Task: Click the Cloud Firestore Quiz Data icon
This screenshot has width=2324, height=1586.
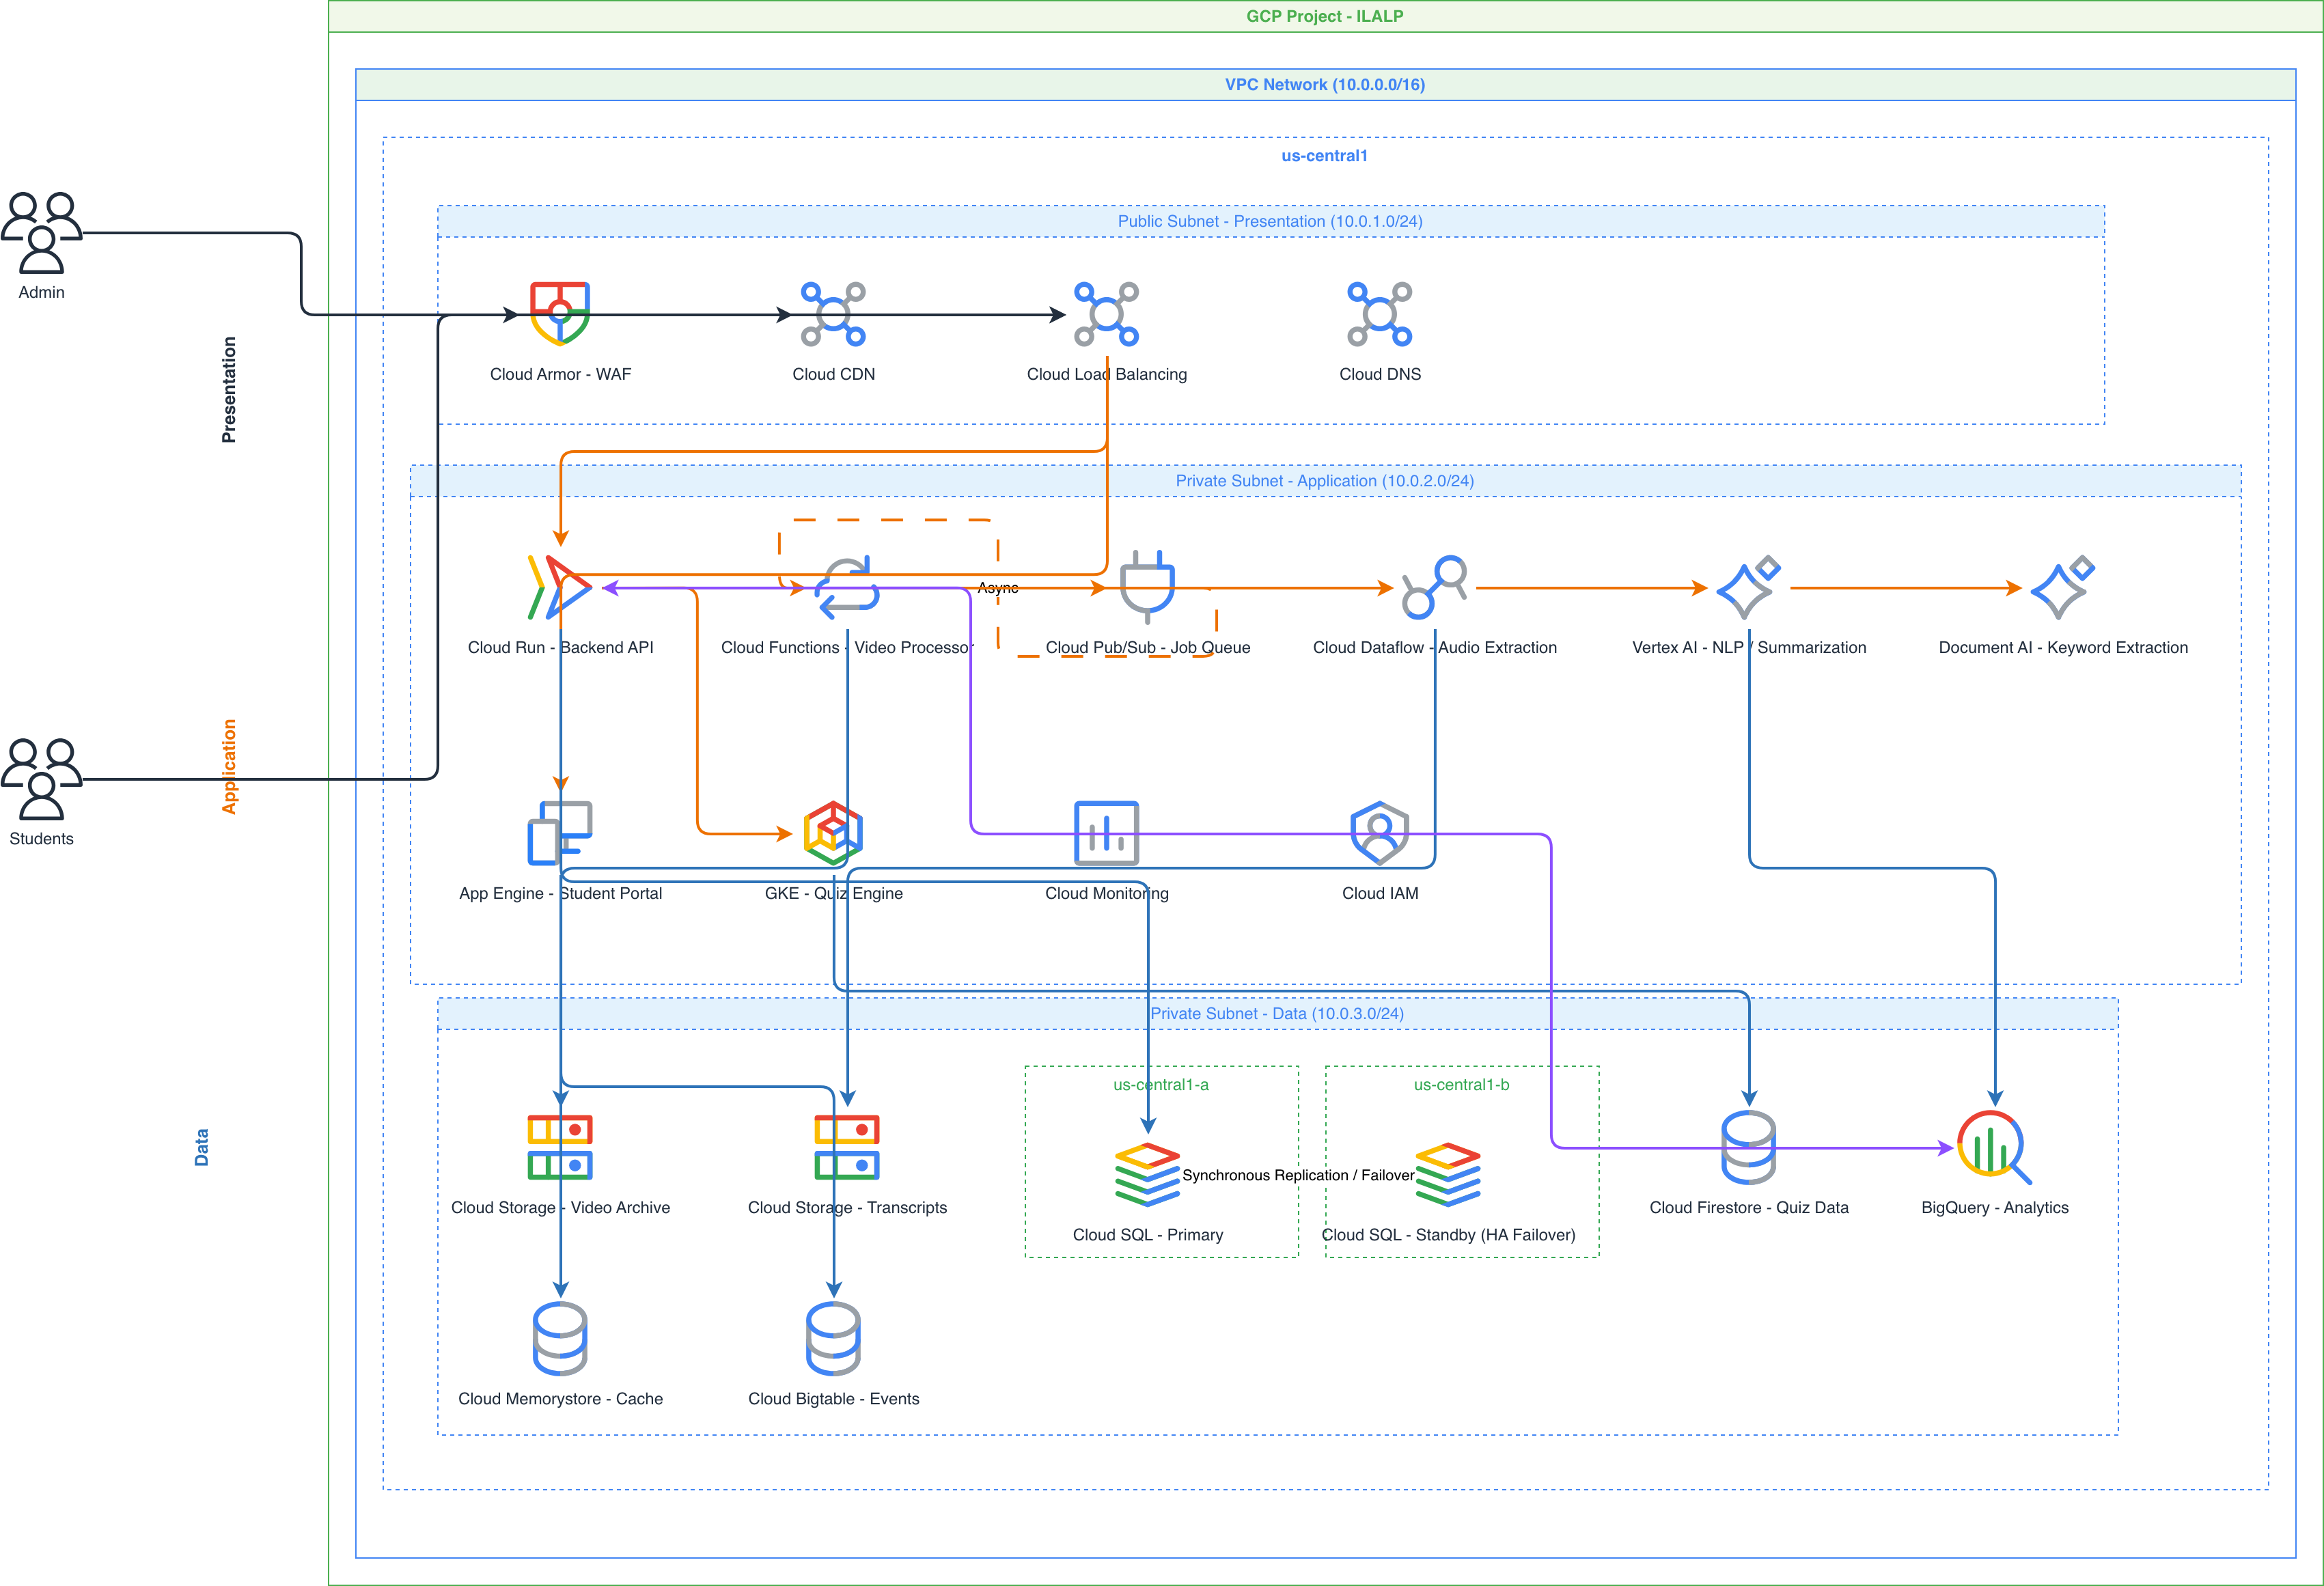Action: tap(1748, 1147)
